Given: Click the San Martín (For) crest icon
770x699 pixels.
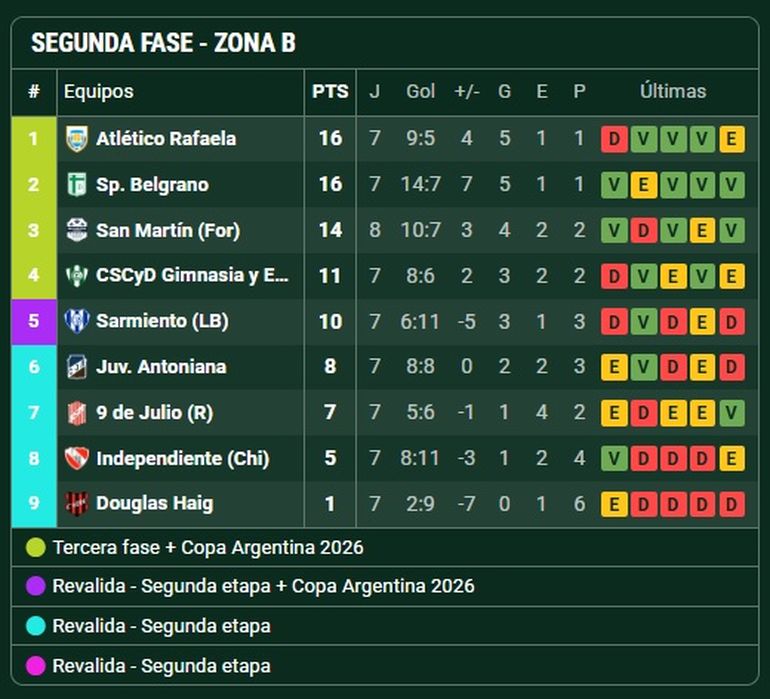Looking at the screenshot, I should pyautogui.click(x=77, y=230).
